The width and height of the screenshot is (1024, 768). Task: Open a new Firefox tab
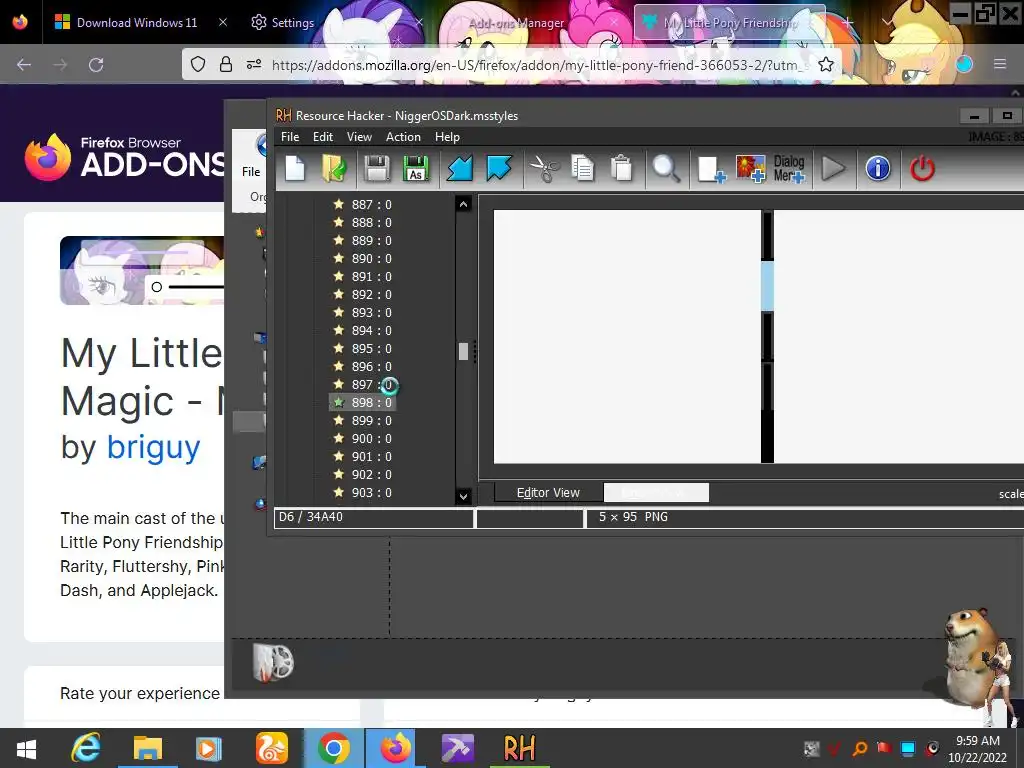848,22
